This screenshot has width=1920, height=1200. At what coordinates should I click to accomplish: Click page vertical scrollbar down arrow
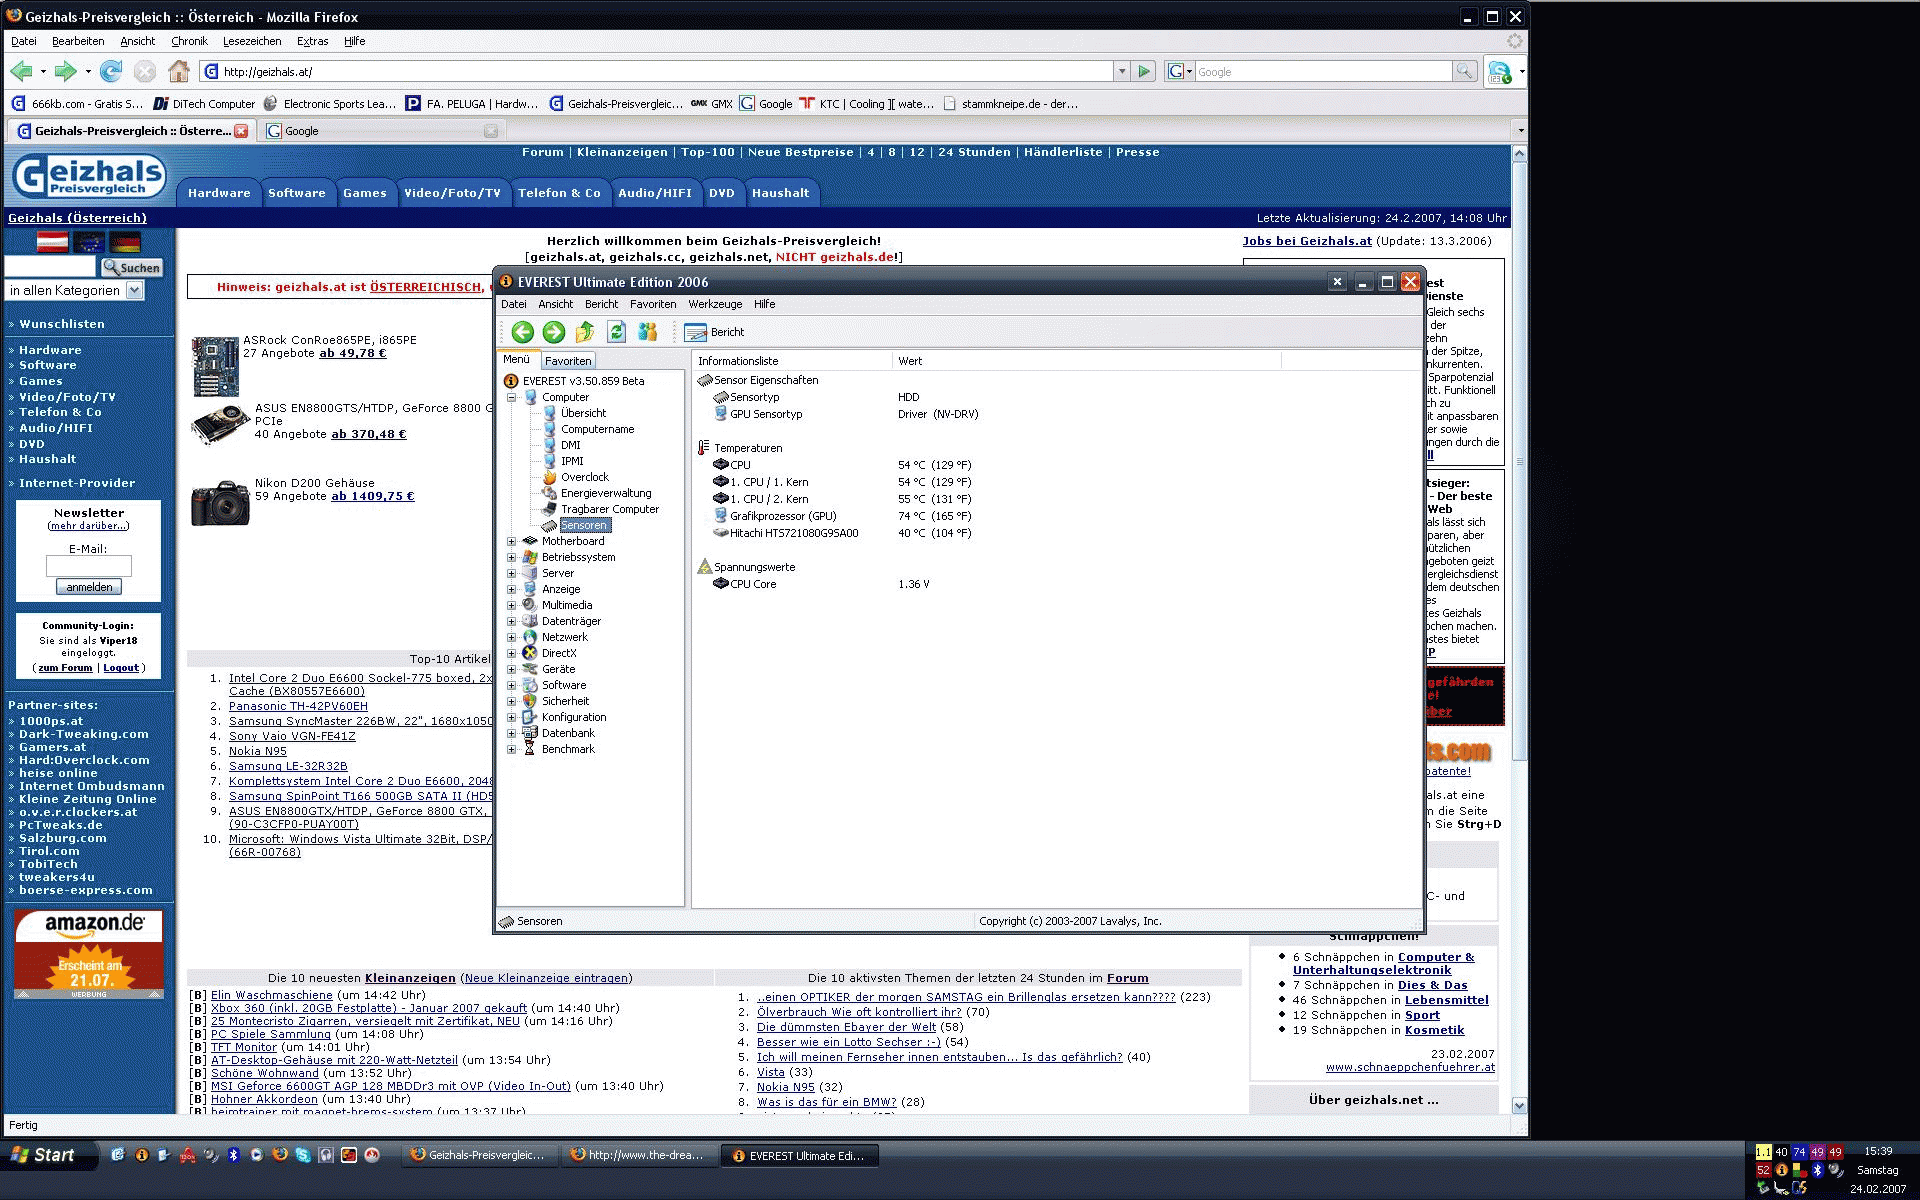(x=1519, y=1105)
